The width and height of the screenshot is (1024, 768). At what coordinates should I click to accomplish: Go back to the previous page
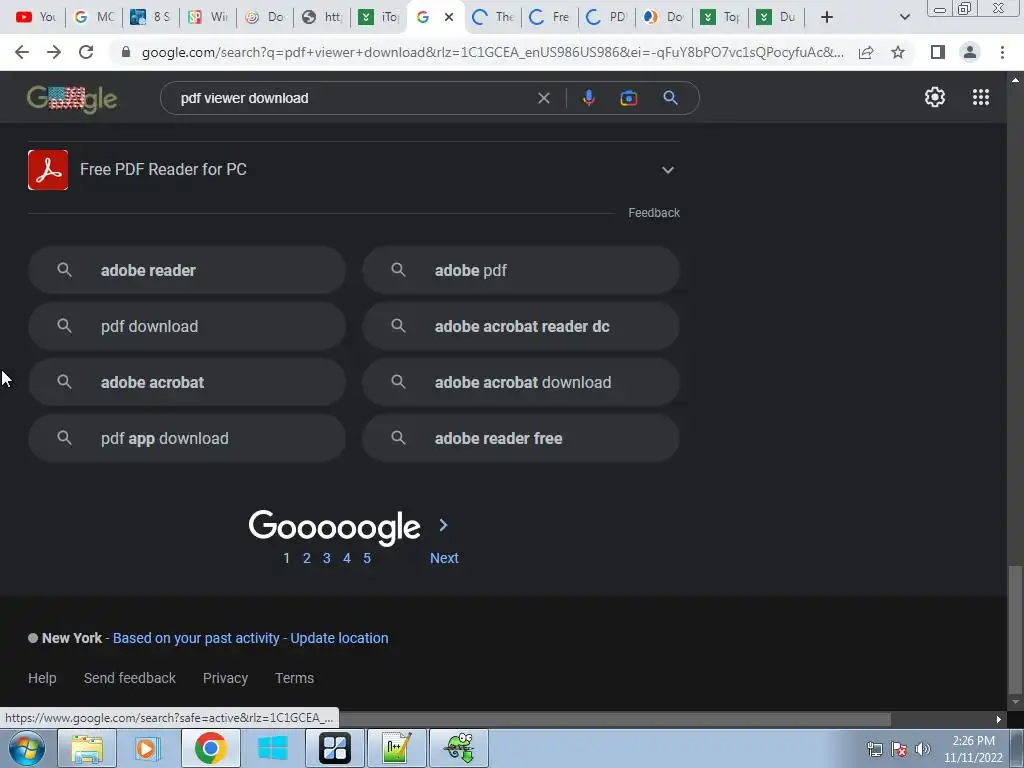point(22,52)
